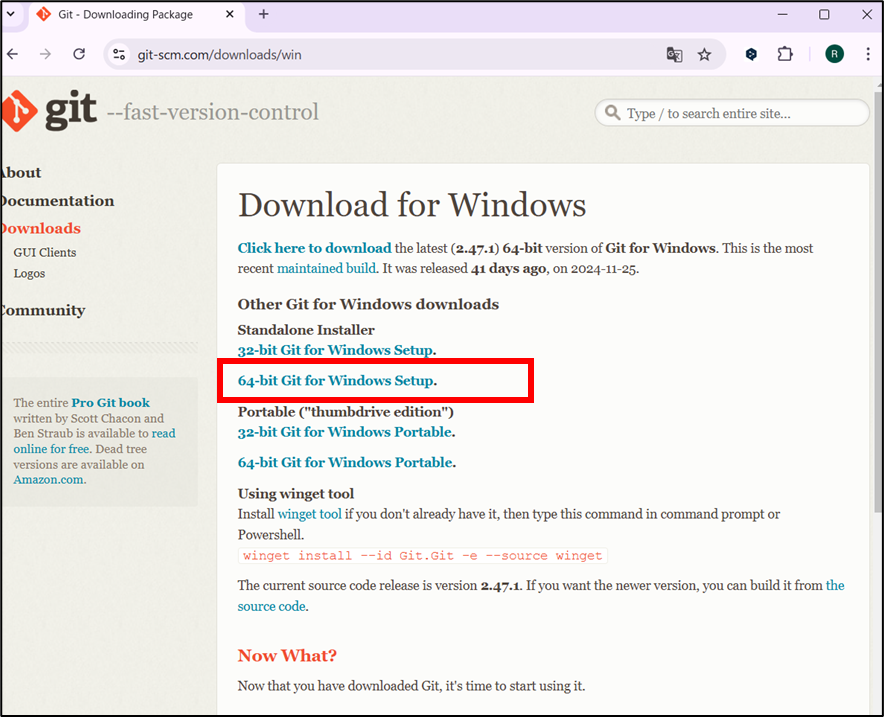Download 64-bit Git for Windows Setup
Viewport: 884px width, 717px height.
pos(335,380)
